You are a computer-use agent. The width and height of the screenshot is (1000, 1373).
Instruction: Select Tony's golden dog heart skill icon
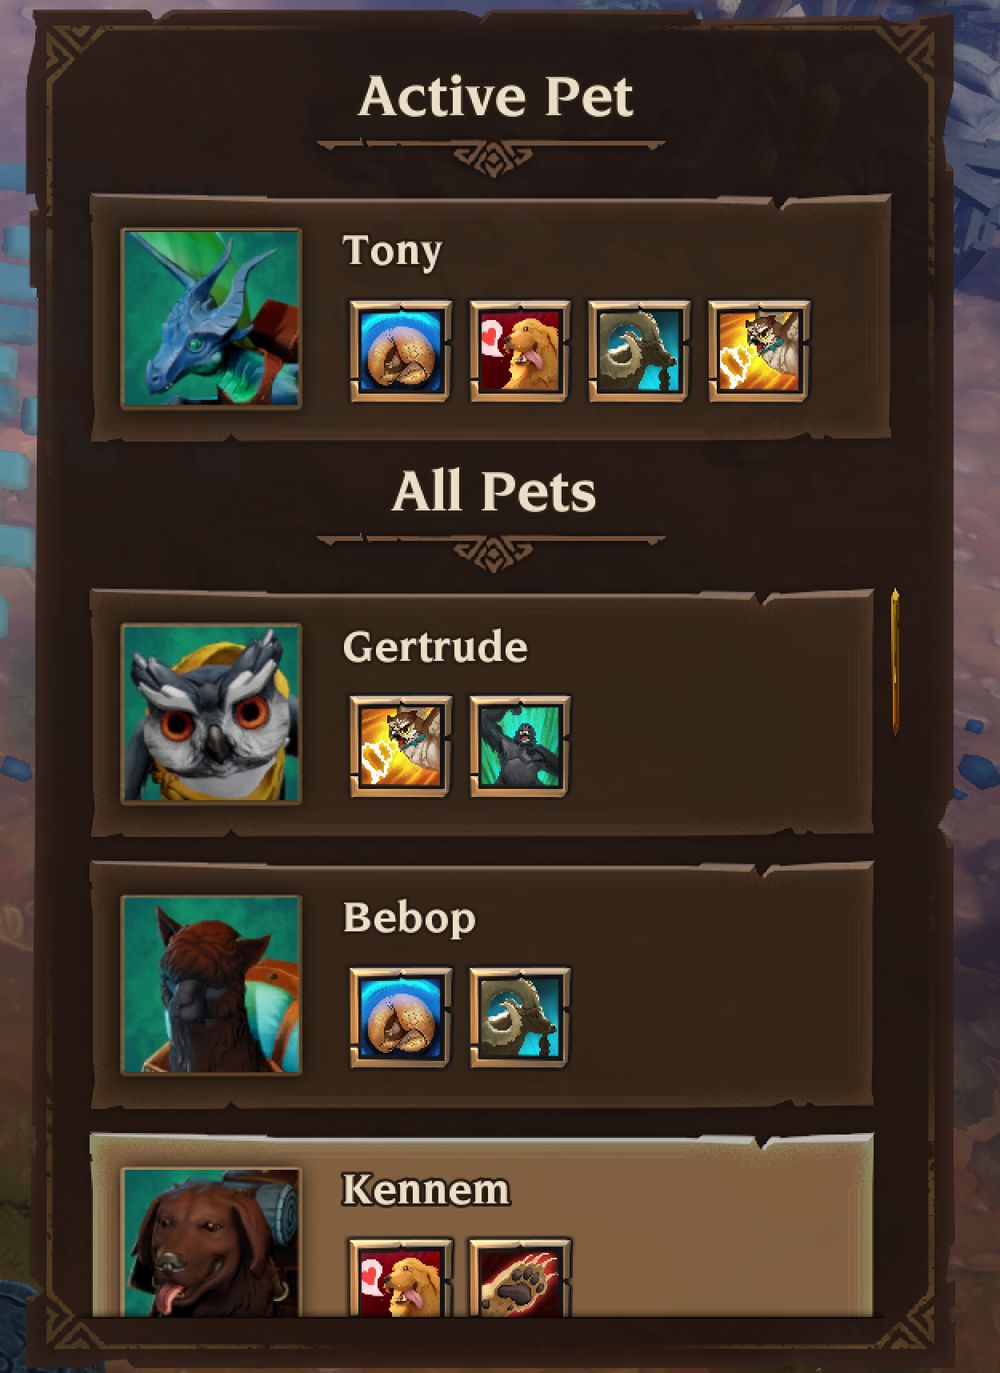click(x=520, y=351)
